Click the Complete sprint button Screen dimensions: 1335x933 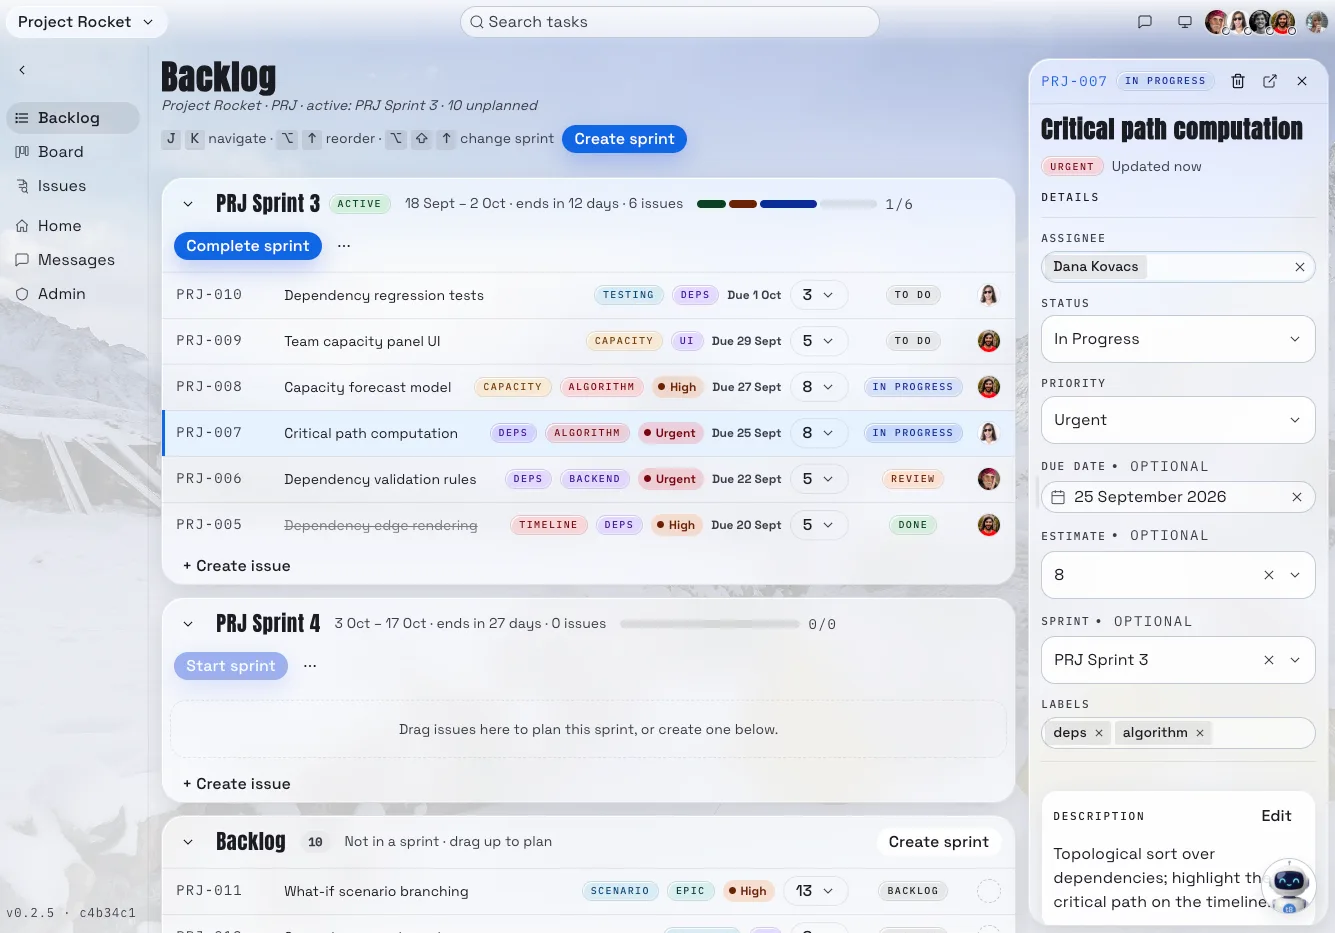248,246
